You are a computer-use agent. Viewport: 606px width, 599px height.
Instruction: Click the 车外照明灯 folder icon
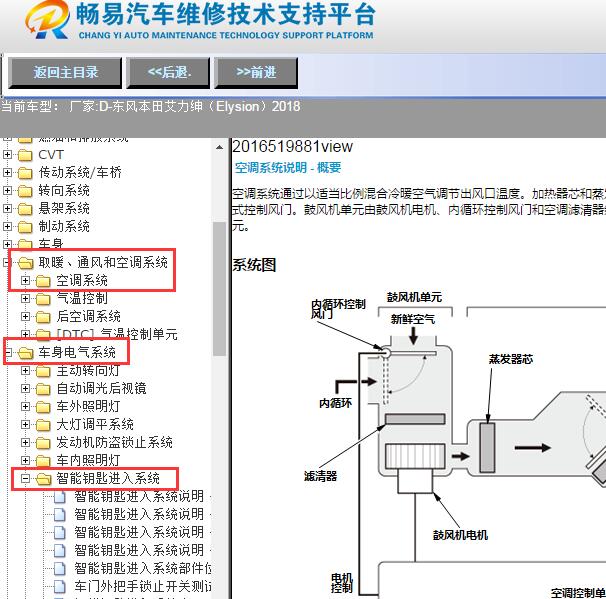click(43, 407)
